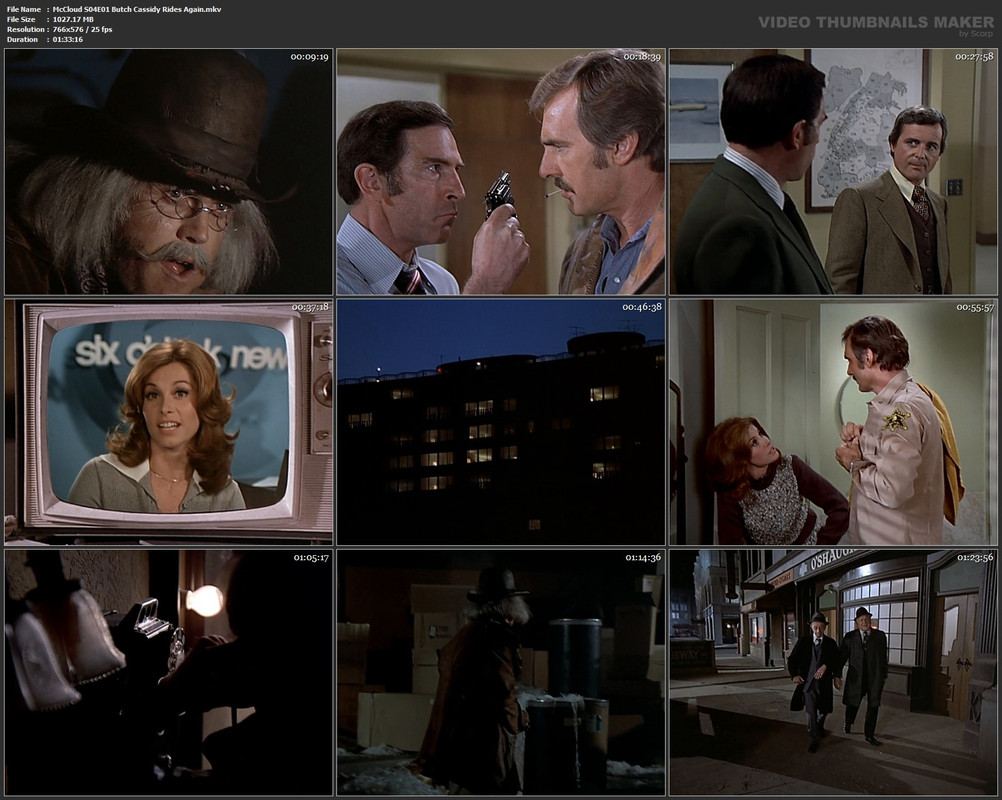Click the timestamp text '00:18:39'
Image resolution: width=1002 pixels, height=800 pixels.
coord(642,57)
